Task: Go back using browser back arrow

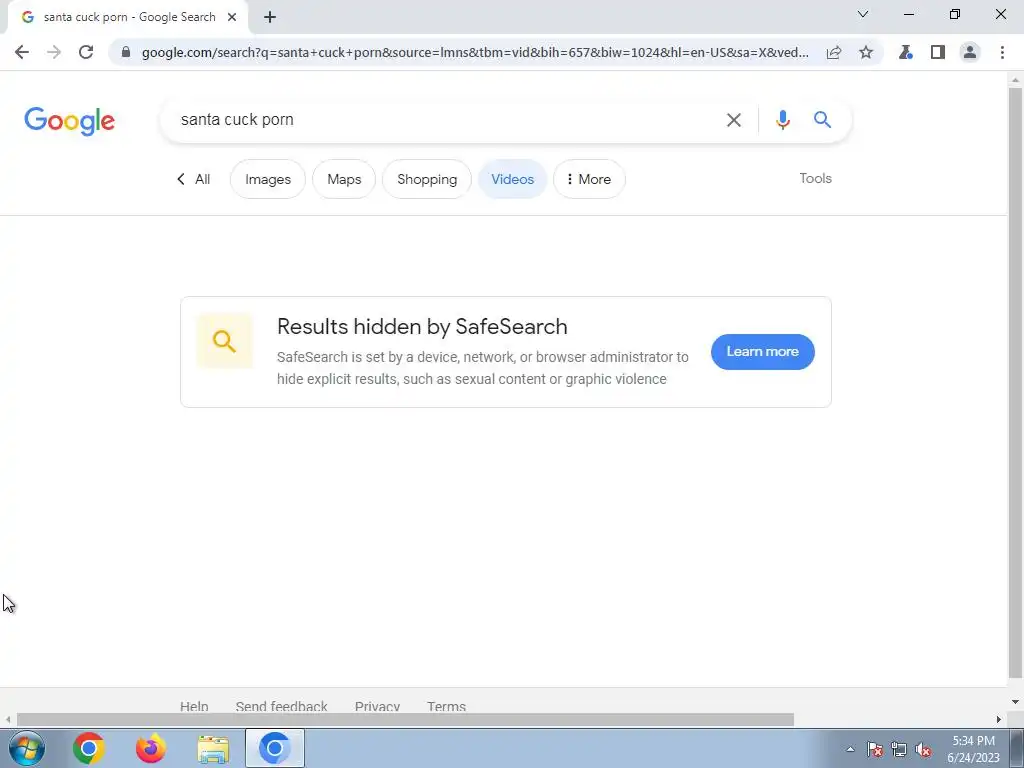Action: coord(22,52)
